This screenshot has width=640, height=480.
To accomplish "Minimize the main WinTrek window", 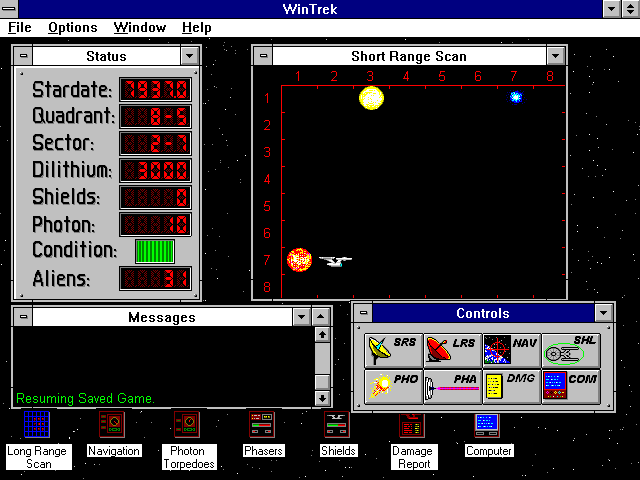I will tap(612, 9).
